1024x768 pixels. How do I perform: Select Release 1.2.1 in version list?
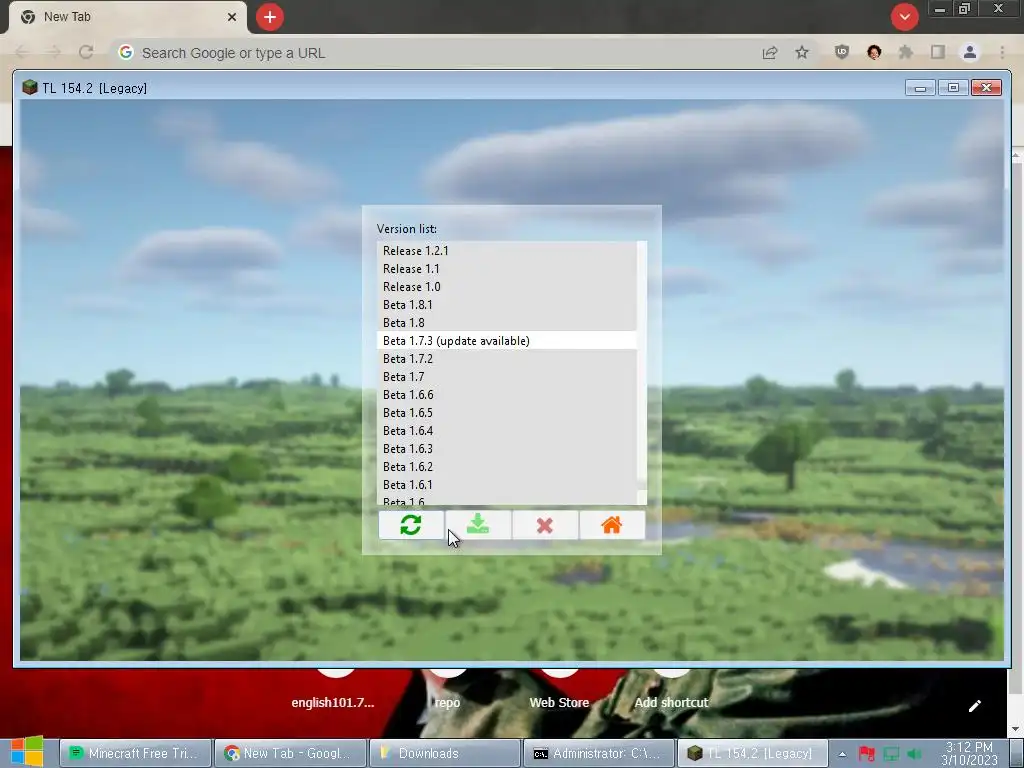pos(507,251)
